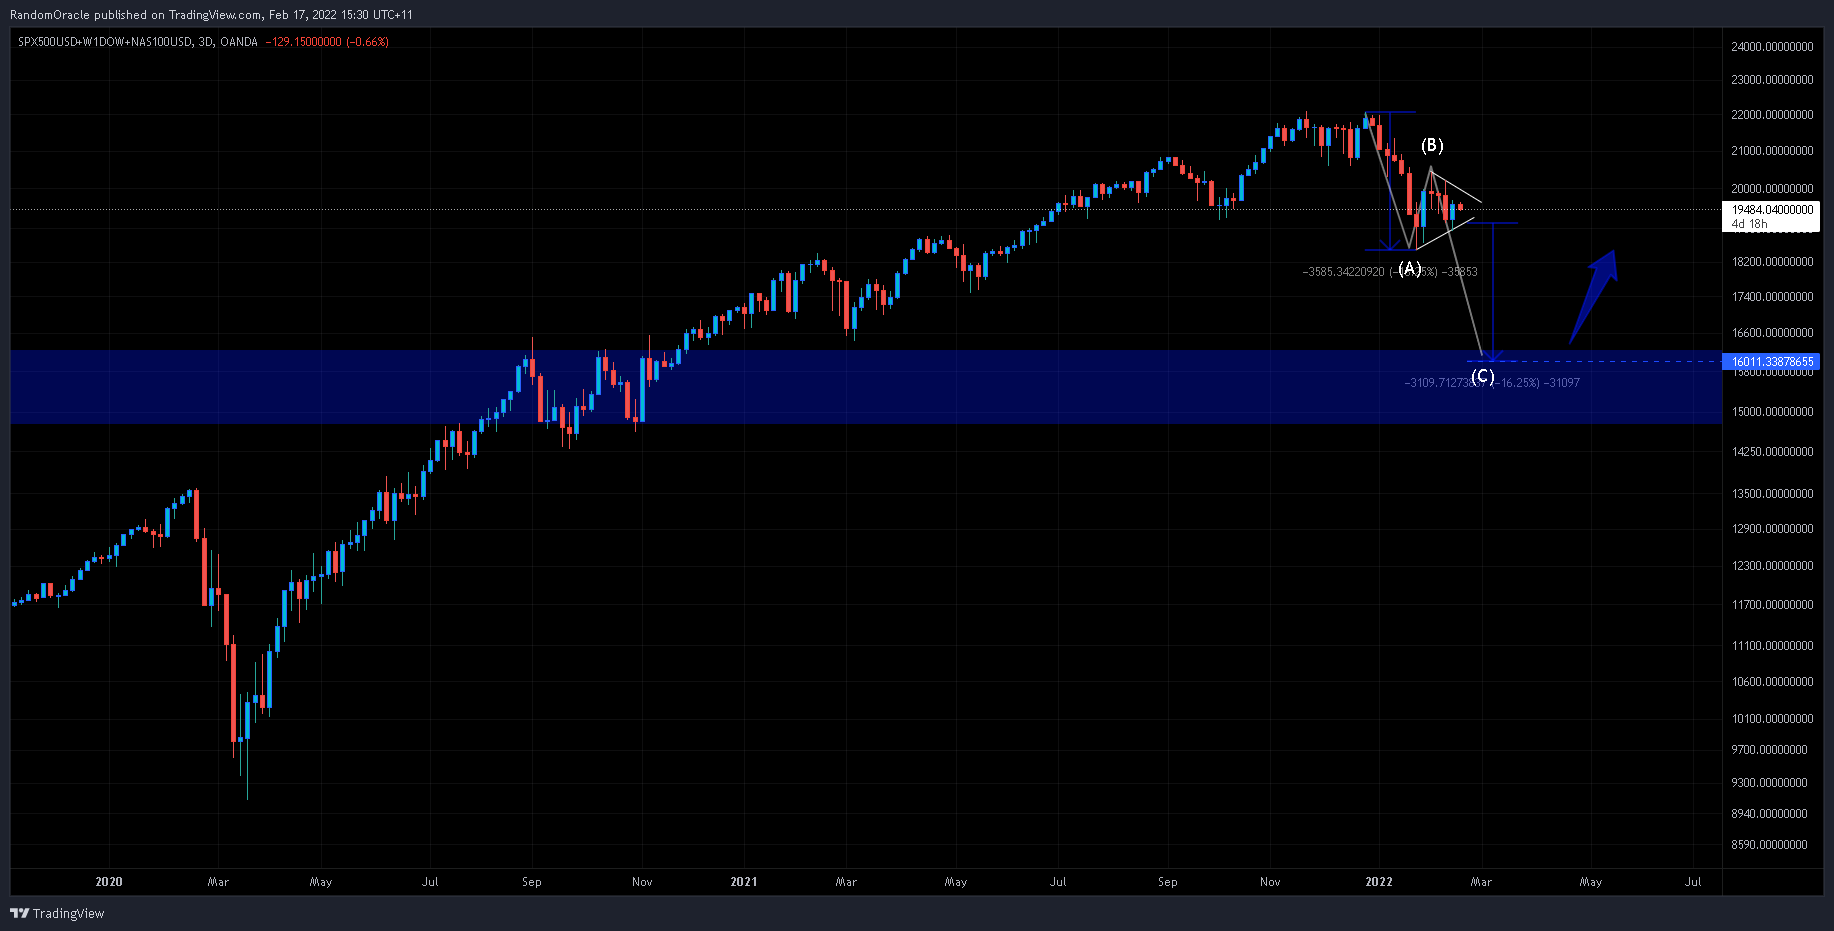Click the 16600.00000000 price axis label

click(x=1772, y=333)
